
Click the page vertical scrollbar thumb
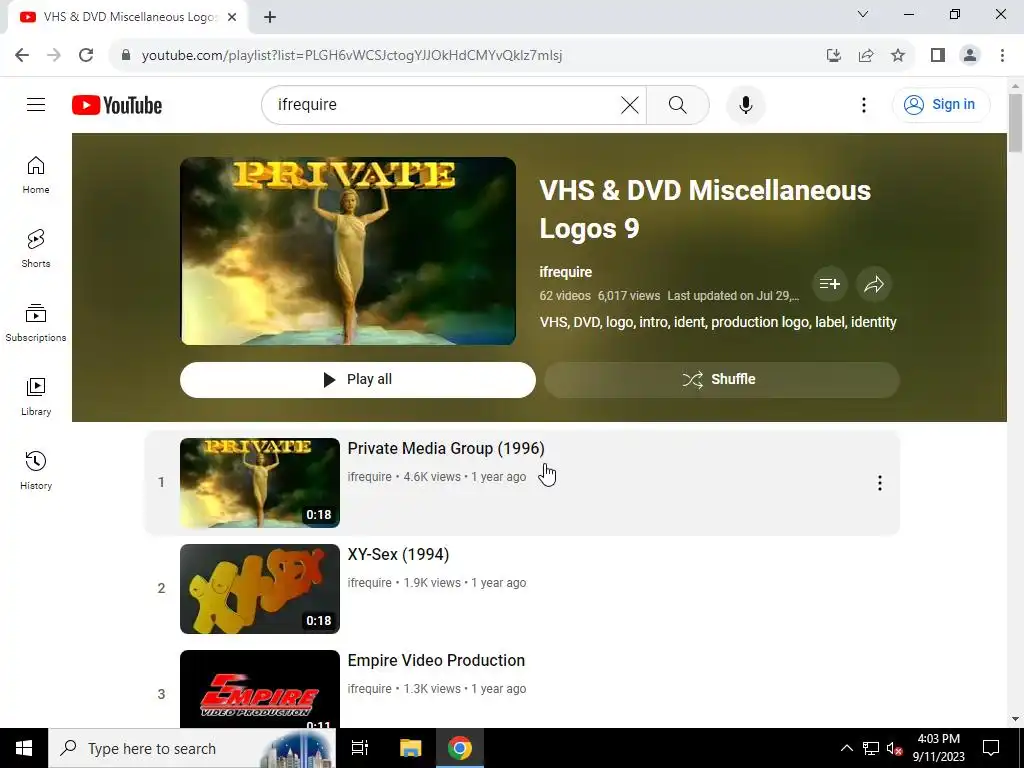[1015, 123]
